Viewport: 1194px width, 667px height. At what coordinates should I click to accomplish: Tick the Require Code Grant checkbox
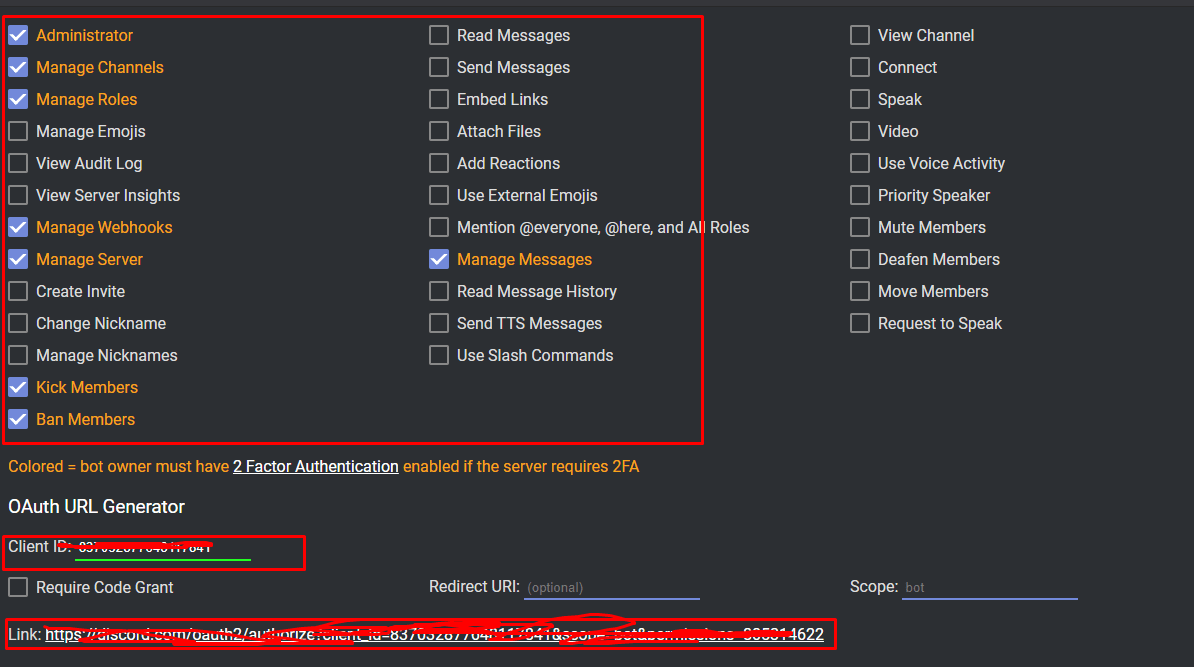[x=18, y=587]
